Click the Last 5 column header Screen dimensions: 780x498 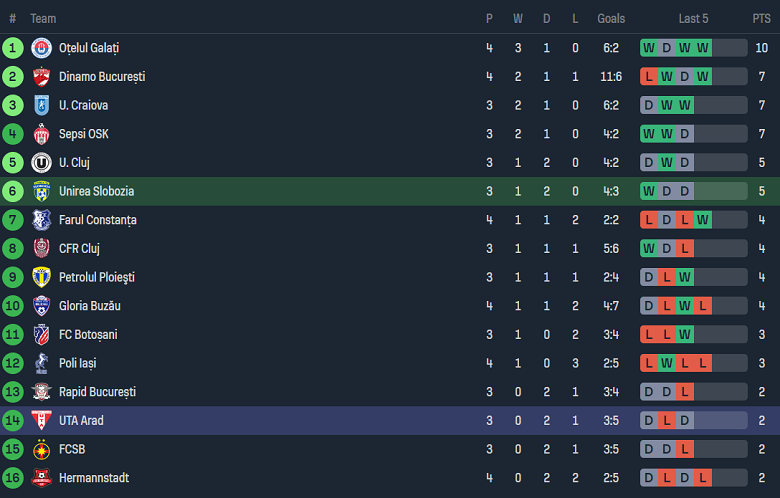(x=693, y=18)
